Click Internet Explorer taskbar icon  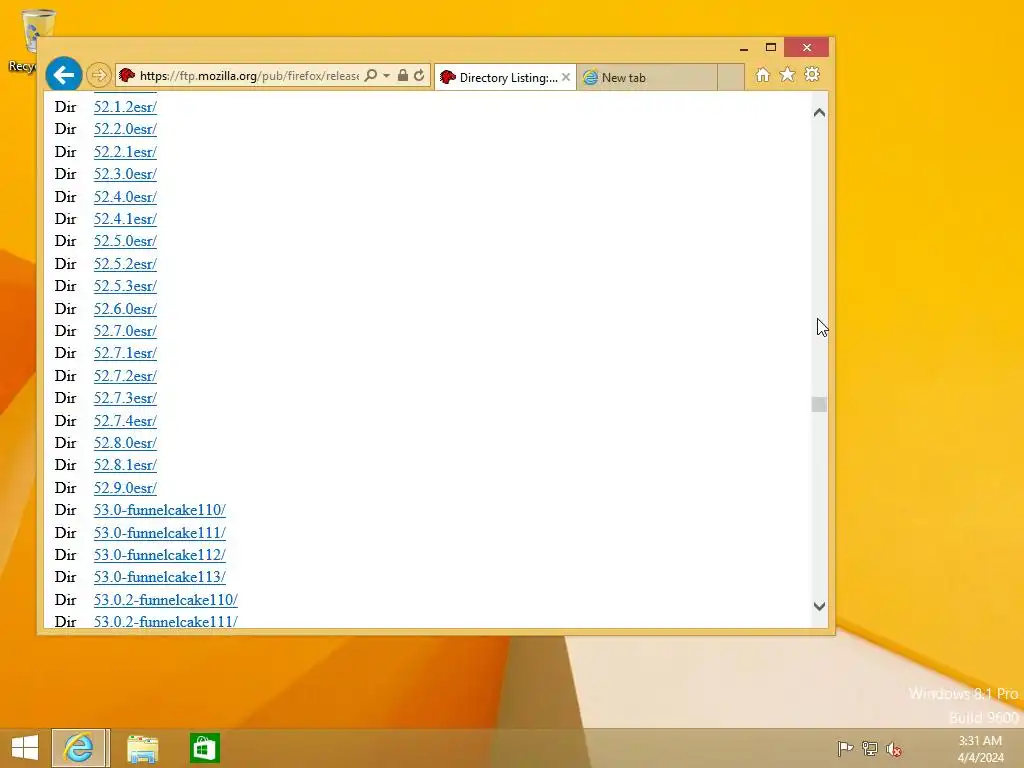[x=78, y=748]
